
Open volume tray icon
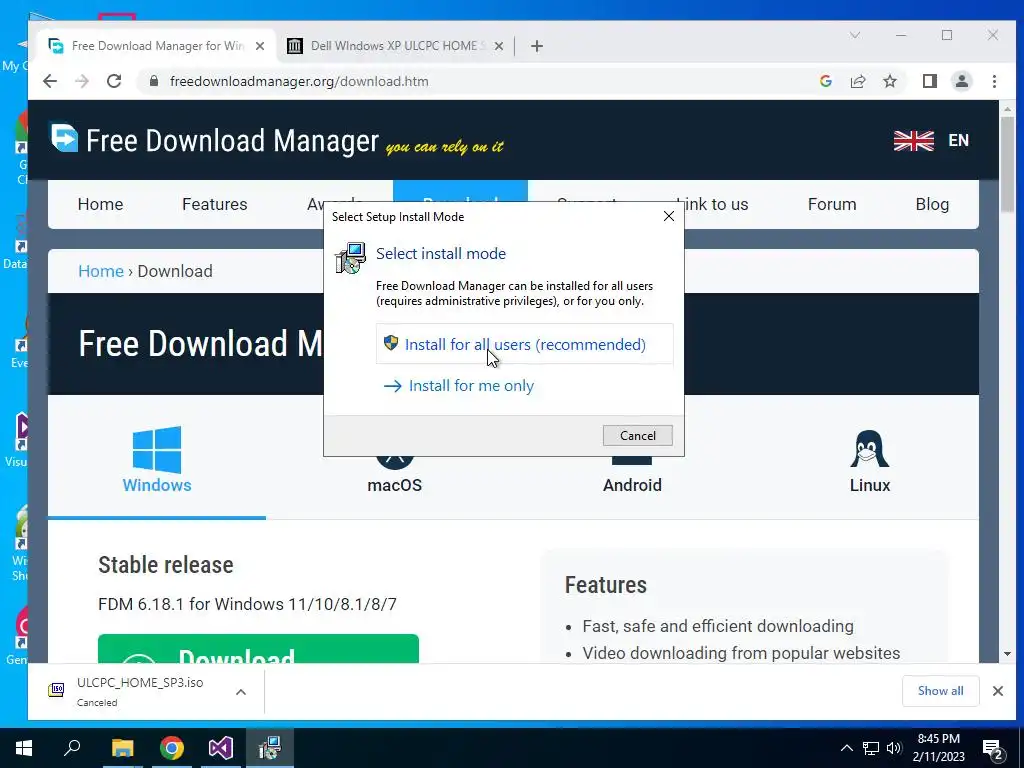point(894,748)
